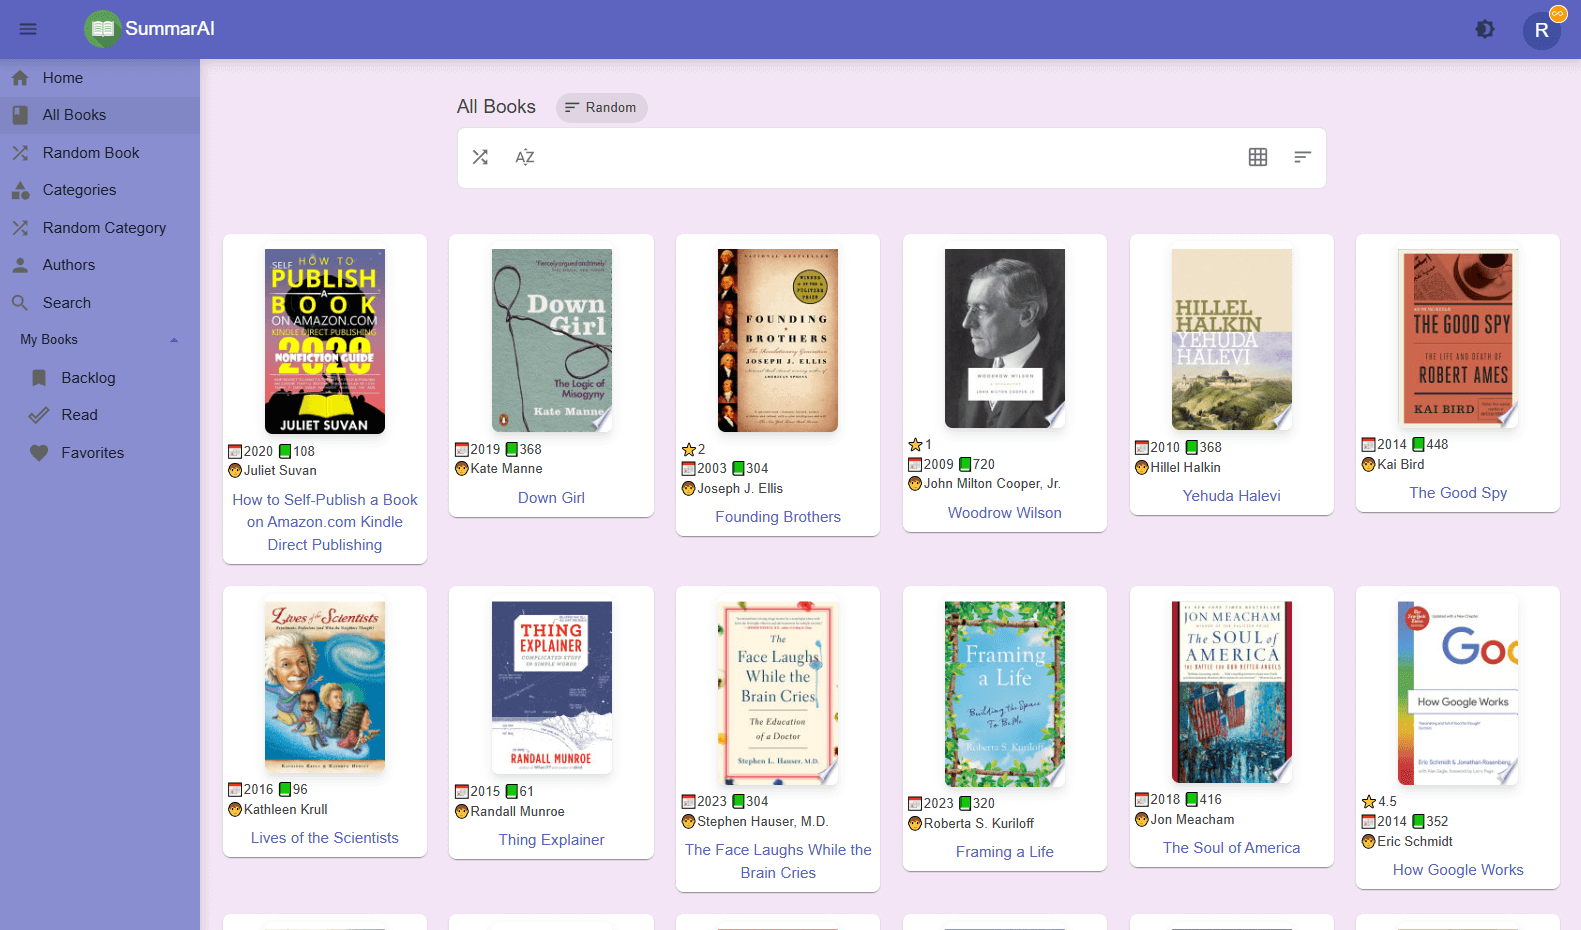The height and width of the screenshot is (930, 1581).
Task: Click author Hillel Halkin
Action: (1185, 468)
